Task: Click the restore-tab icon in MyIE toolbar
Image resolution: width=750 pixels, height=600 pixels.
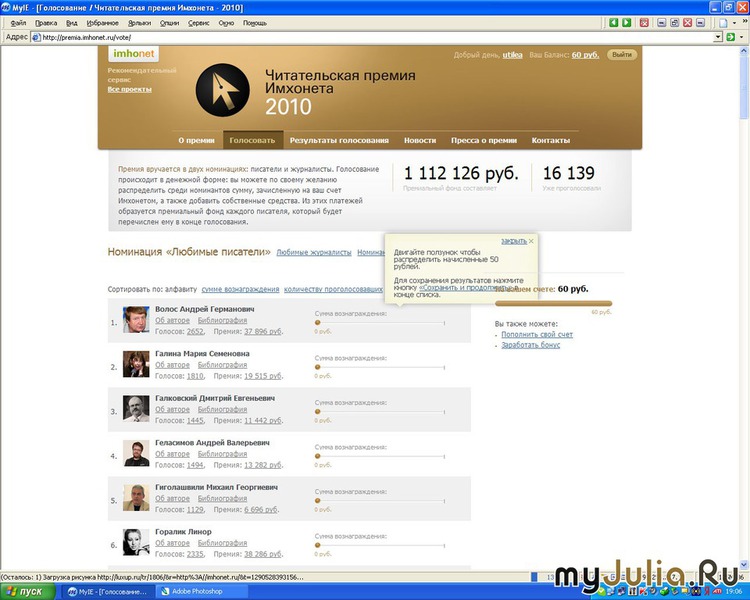Action: pos(675,22)
